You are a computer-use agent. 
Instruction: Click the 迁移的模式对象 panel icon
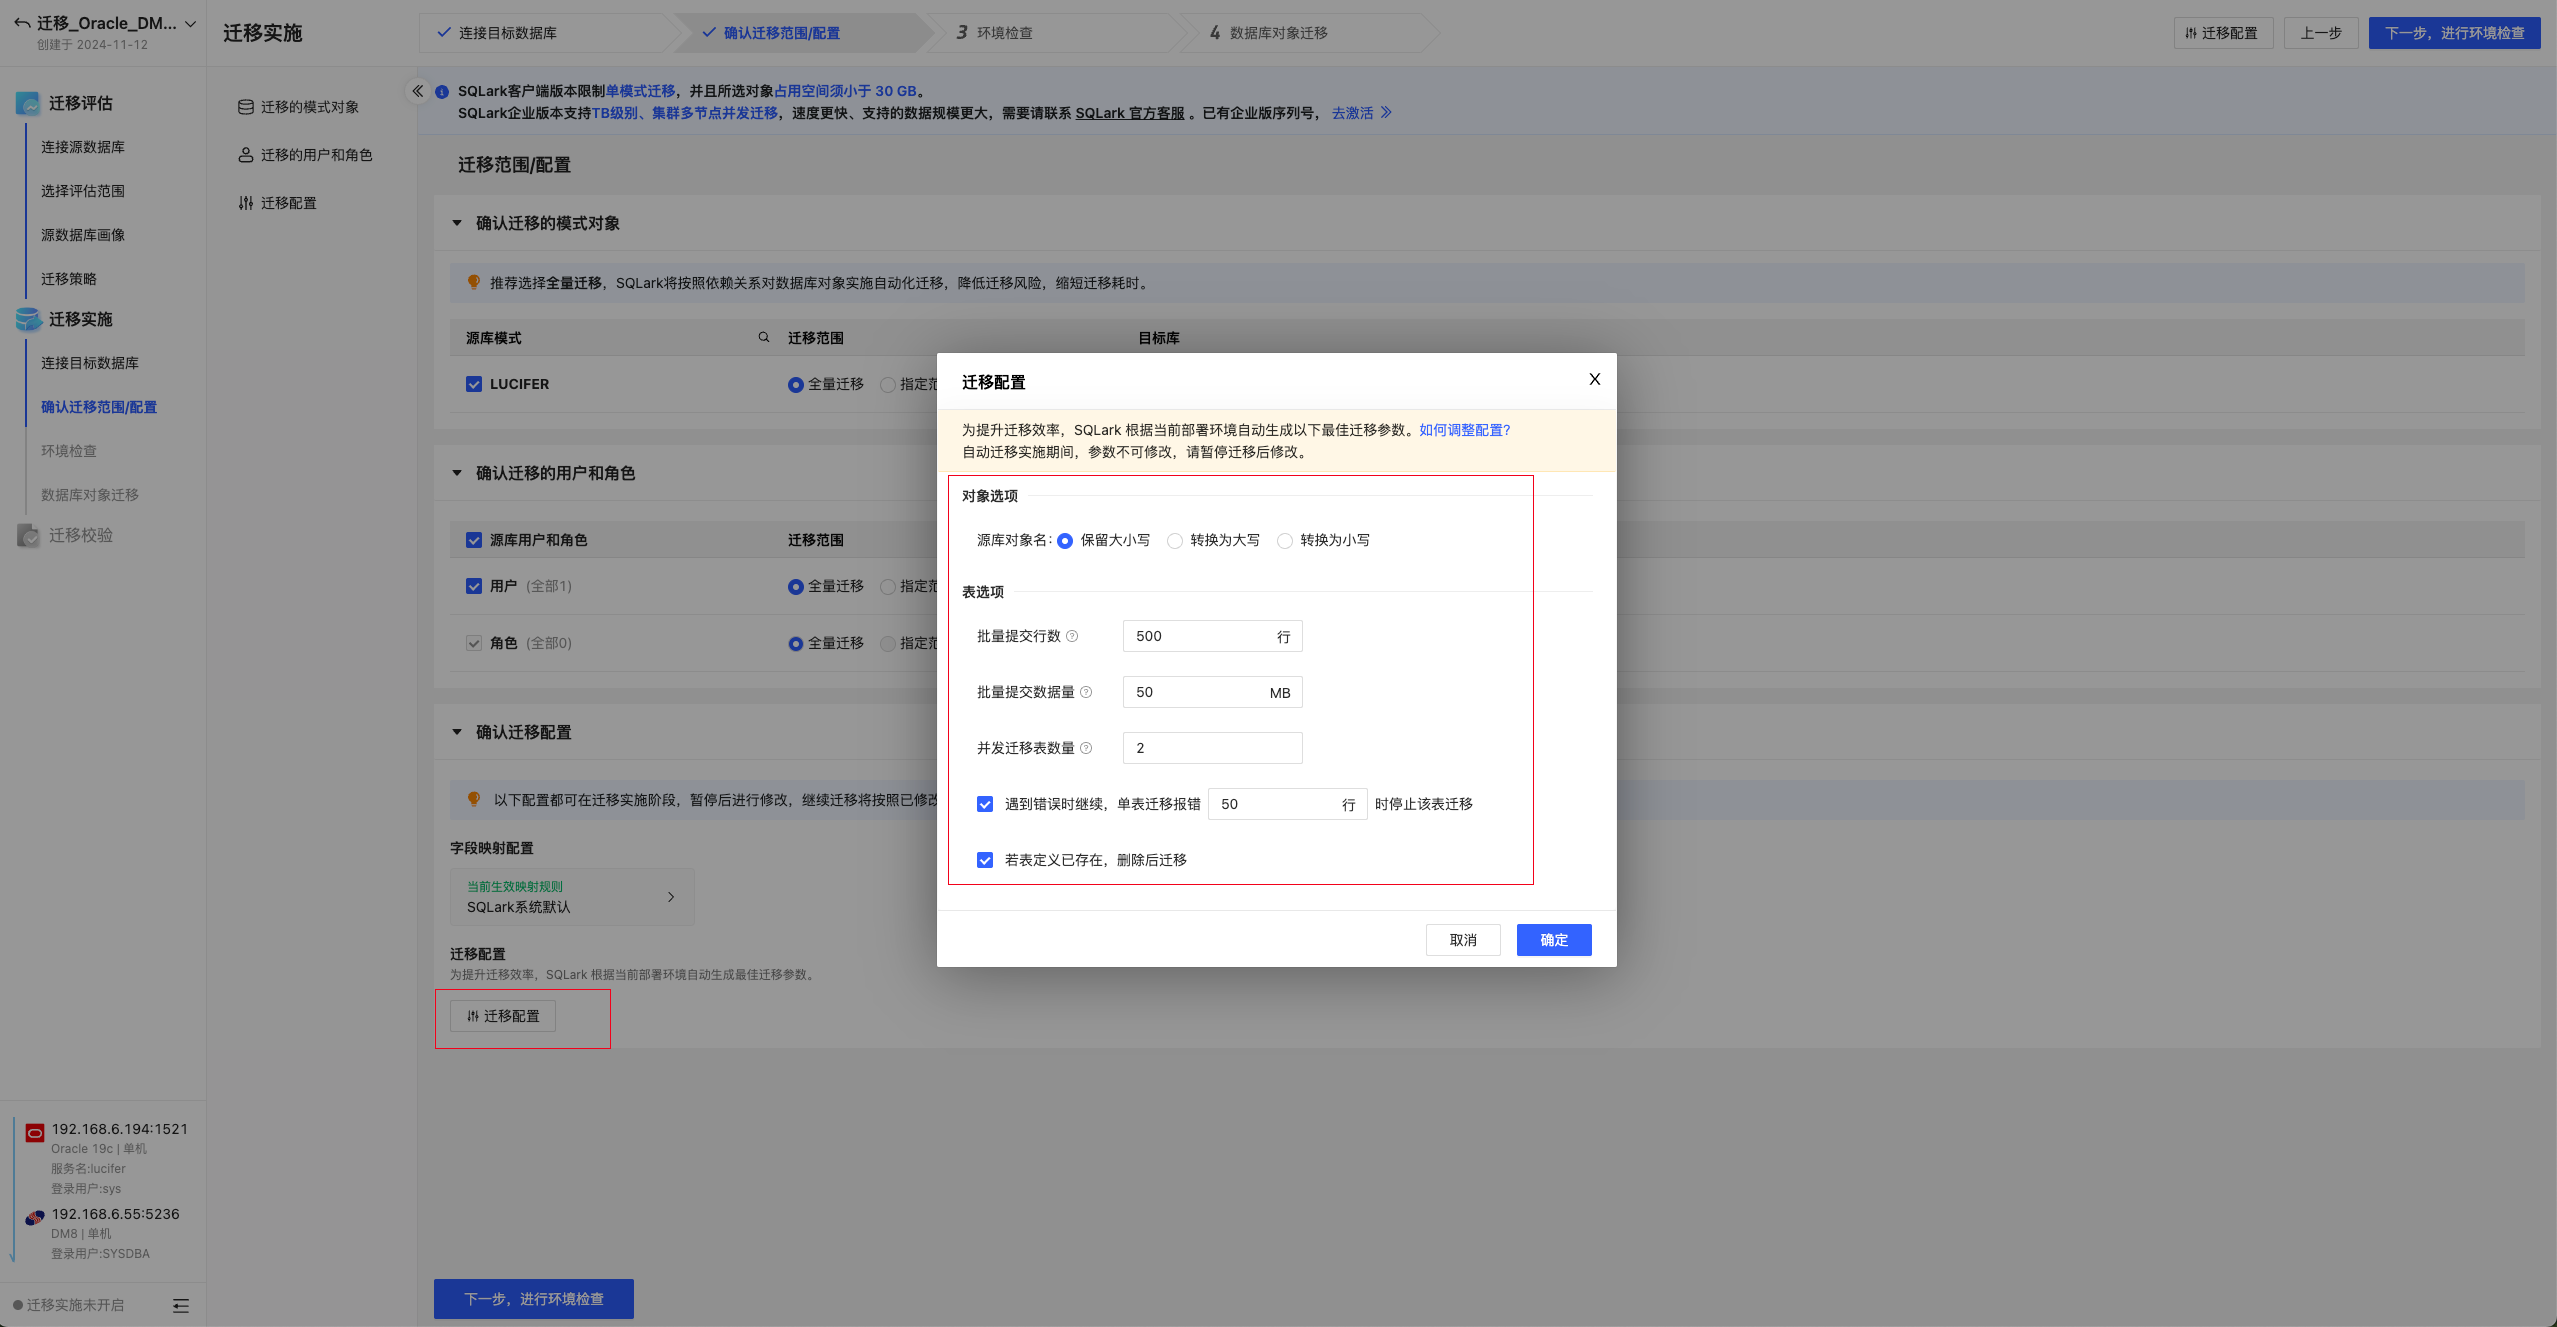coord(245,106)
